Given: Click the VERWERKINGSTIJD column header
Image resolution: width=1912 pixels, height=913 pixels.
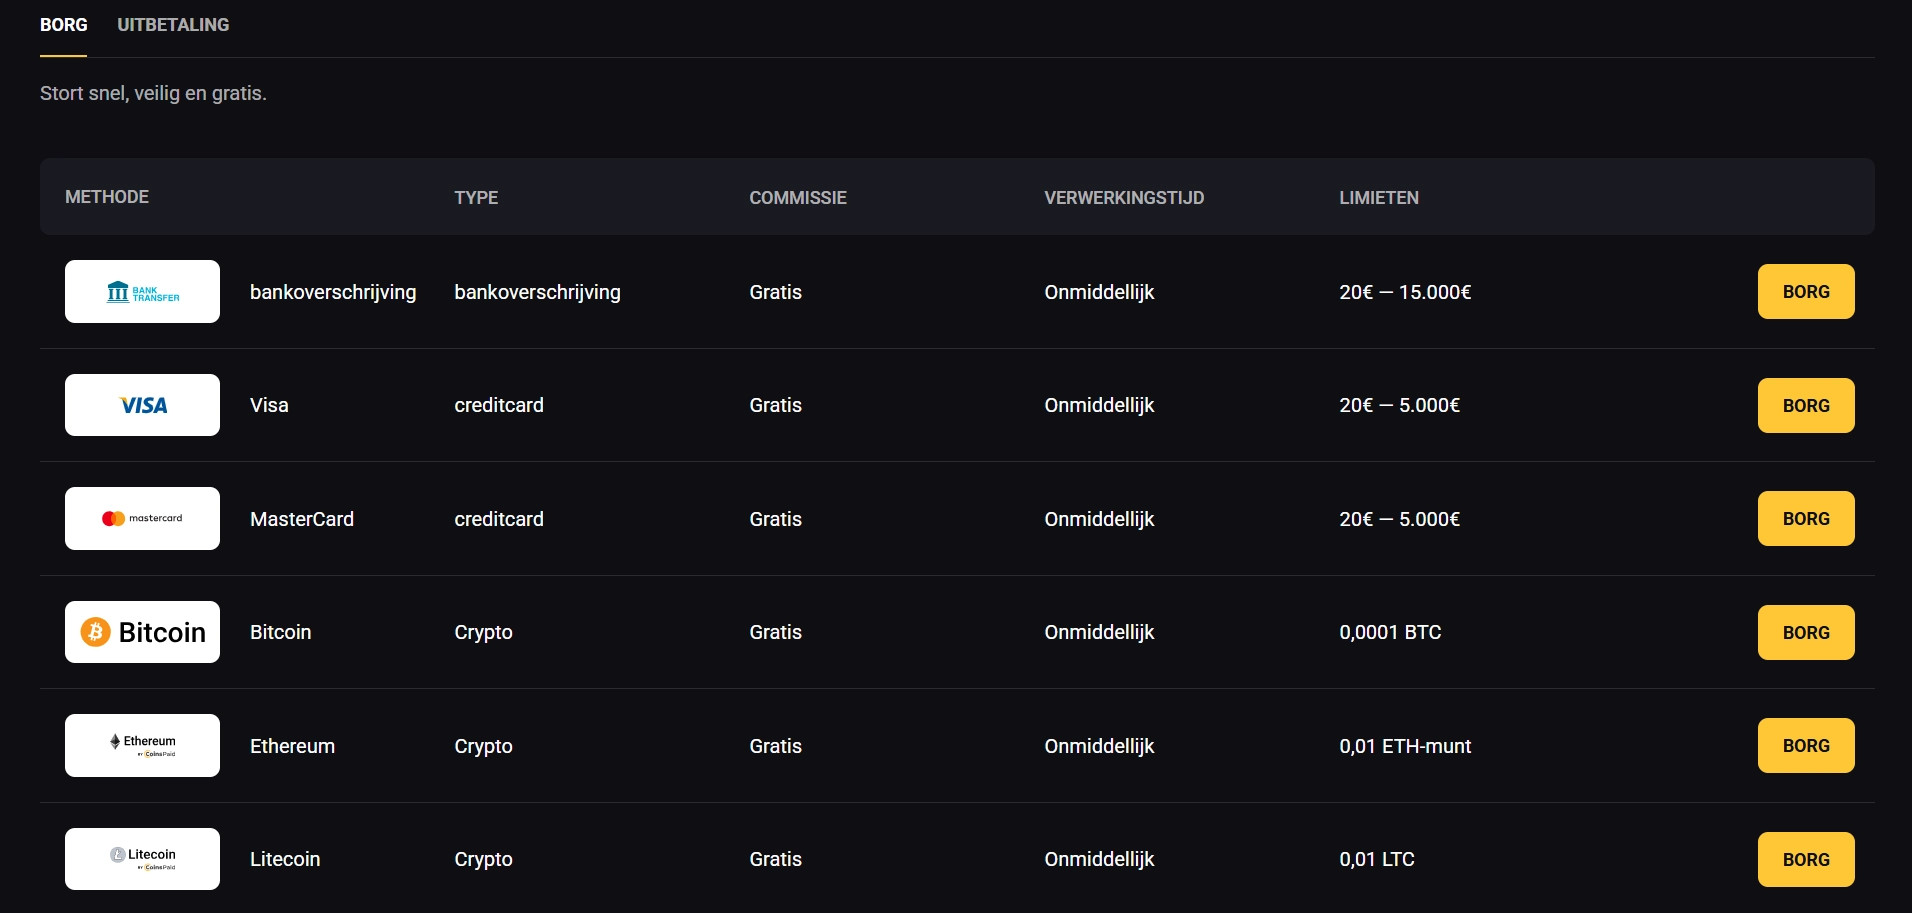Looking at the screenshot, I should click(1123, 198).
